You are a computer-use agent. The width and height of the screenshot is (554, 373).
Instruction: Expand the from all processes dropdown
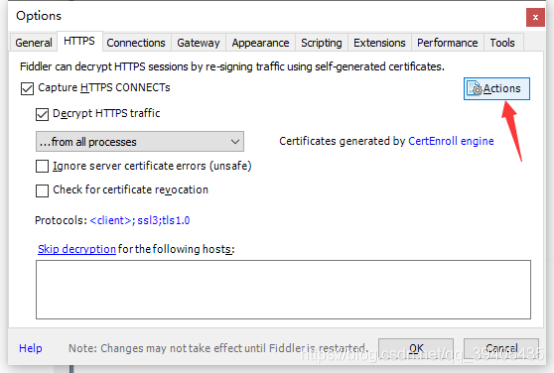[140, 142]
